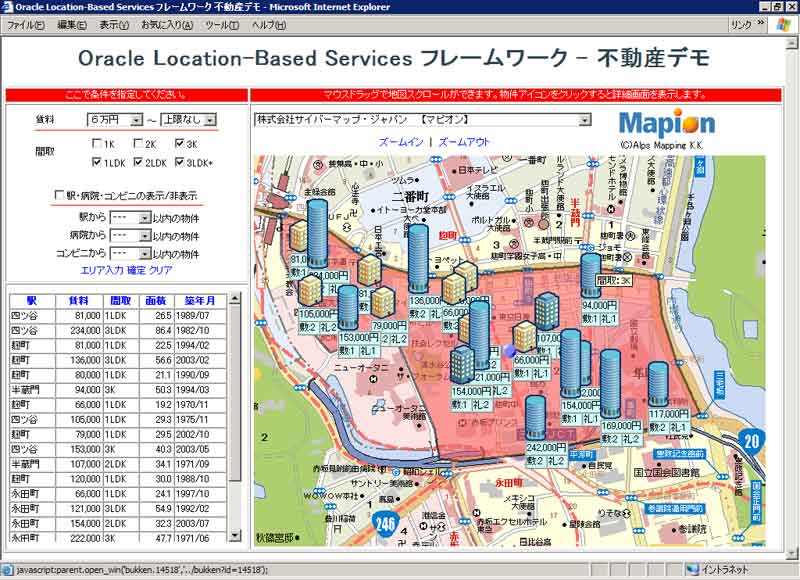Screen dimensions: 800x580
Task: Click the beige building above 66,000円 敷1 礼1
Action: click(x=524, y=337)
